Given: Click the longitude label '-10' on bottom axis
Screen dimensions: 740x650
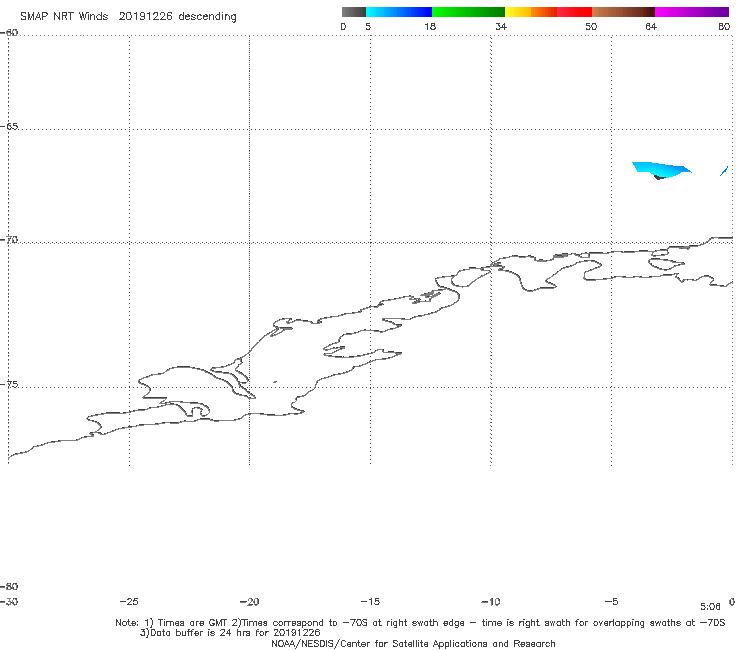Looking at the screenshot, I should 491,601.
